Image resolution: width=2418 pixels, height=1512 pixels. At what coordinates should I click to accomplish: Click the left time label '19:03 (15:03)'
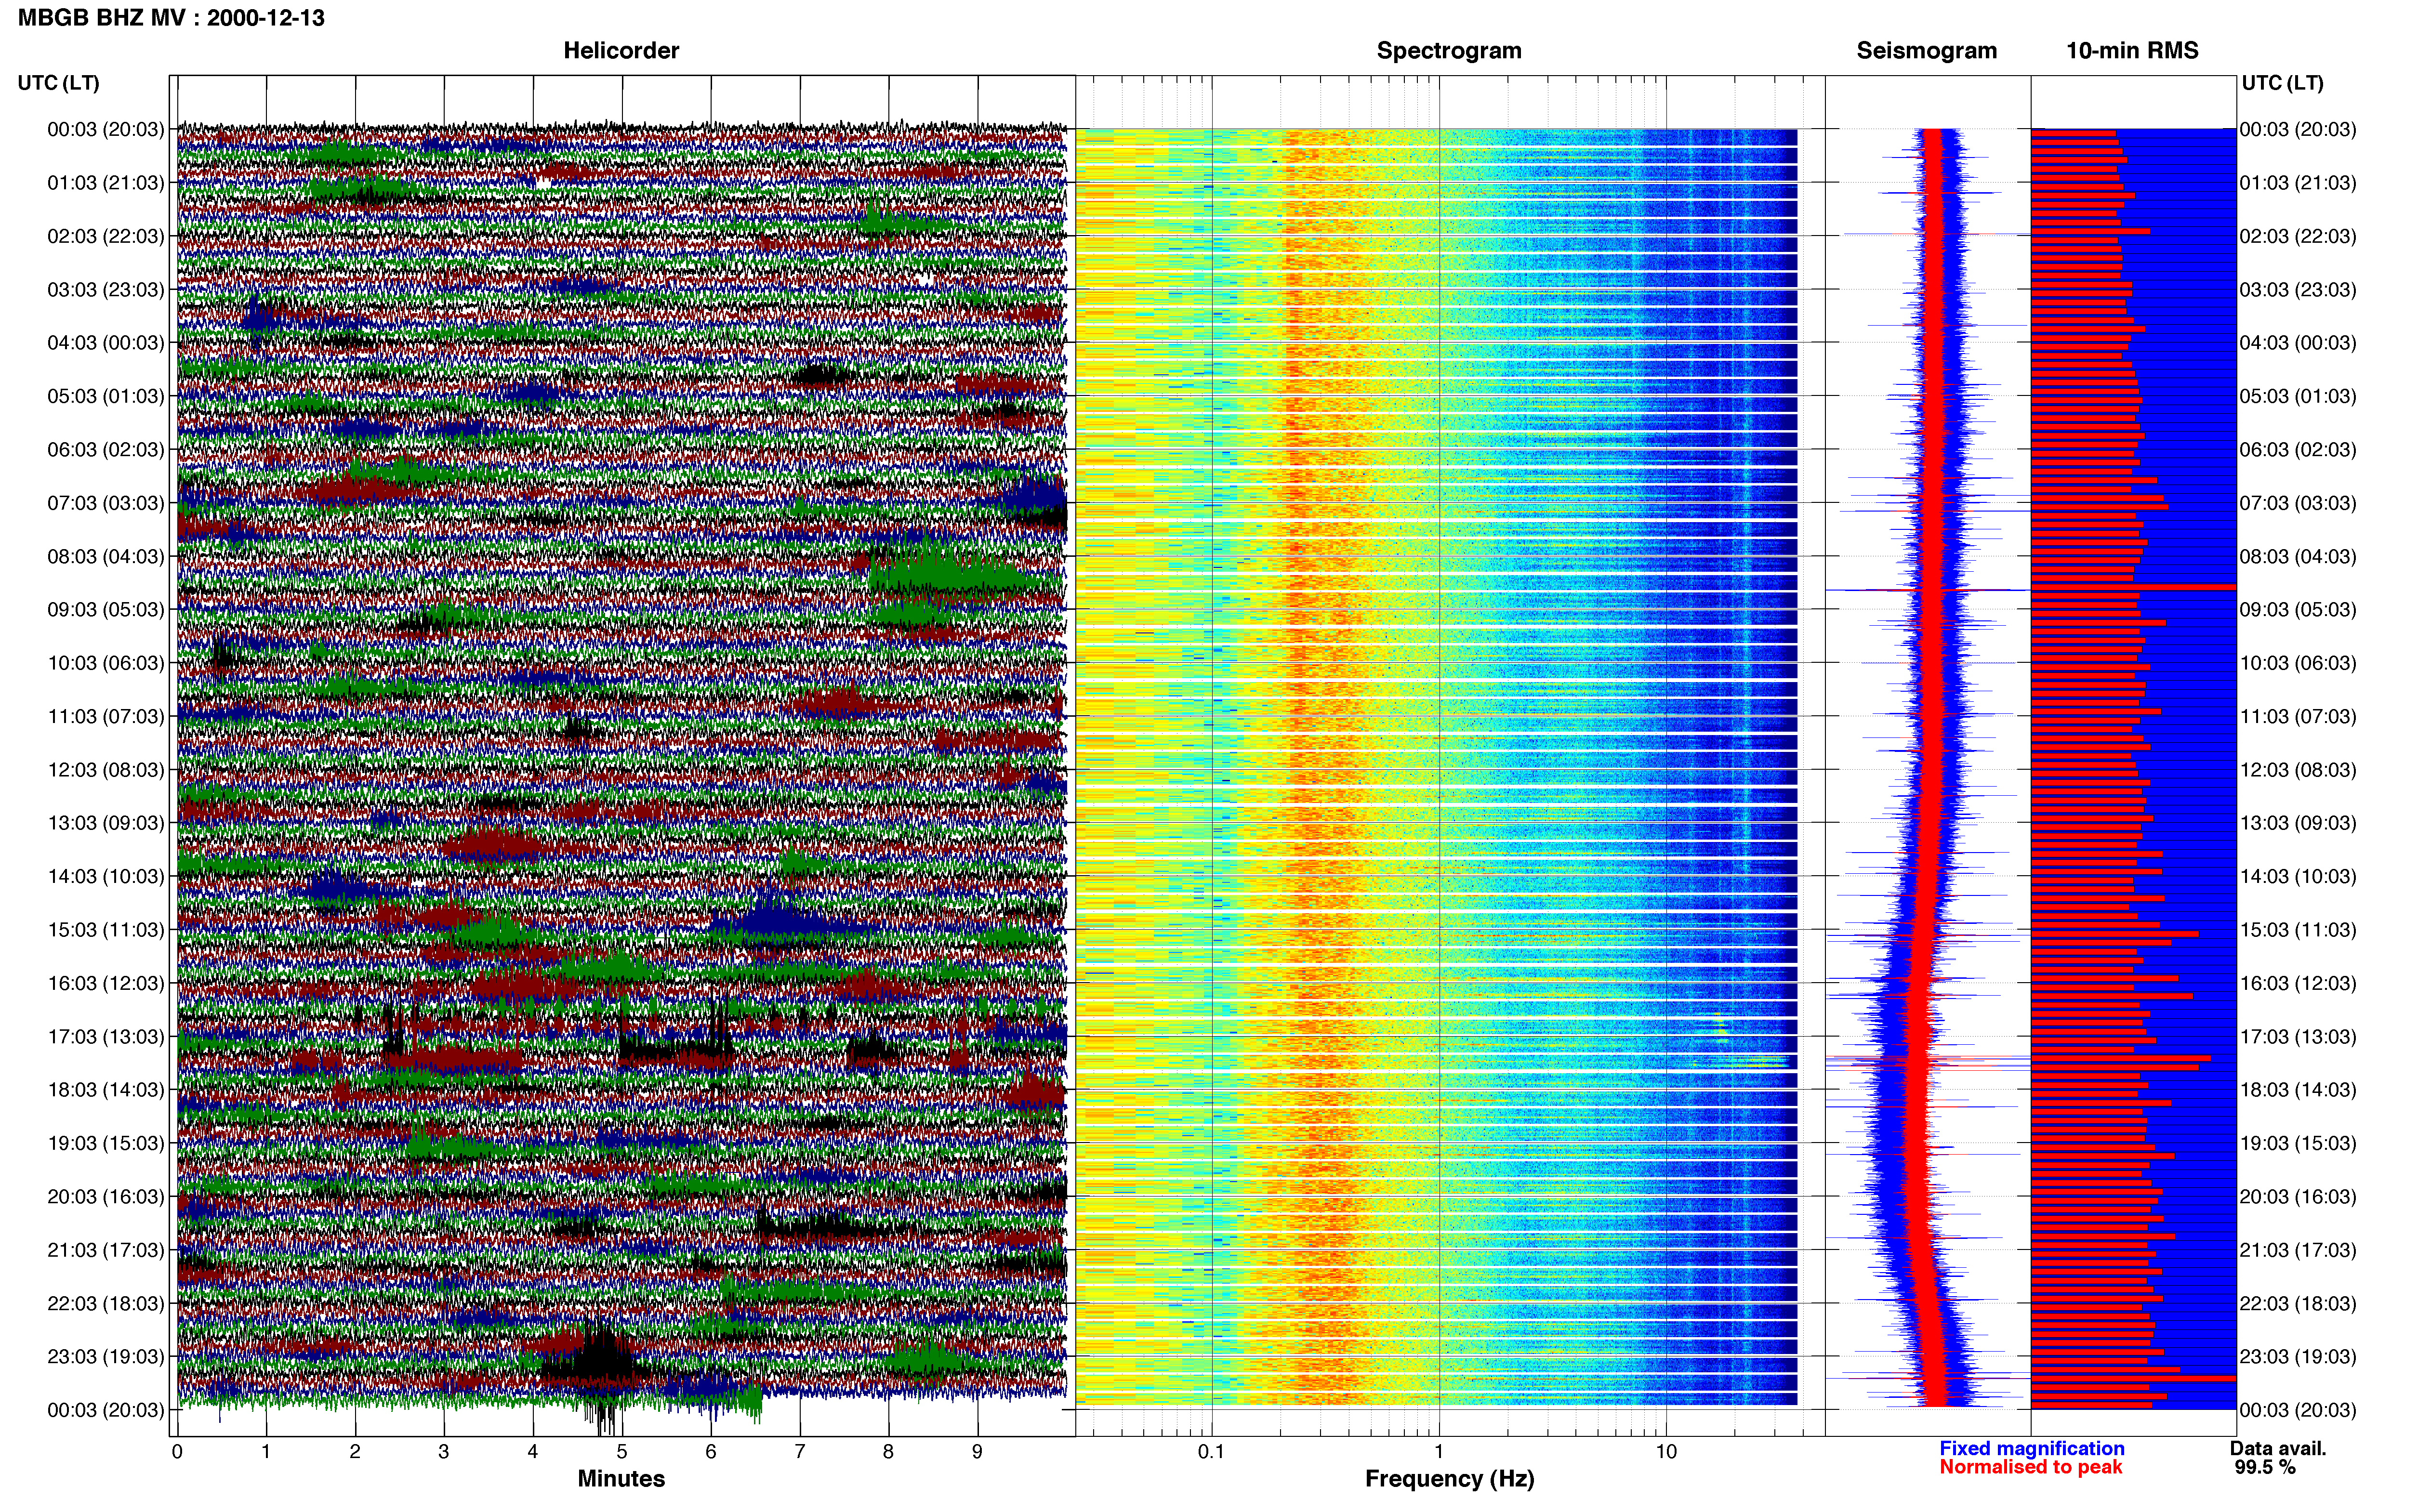coord(106,1143)
